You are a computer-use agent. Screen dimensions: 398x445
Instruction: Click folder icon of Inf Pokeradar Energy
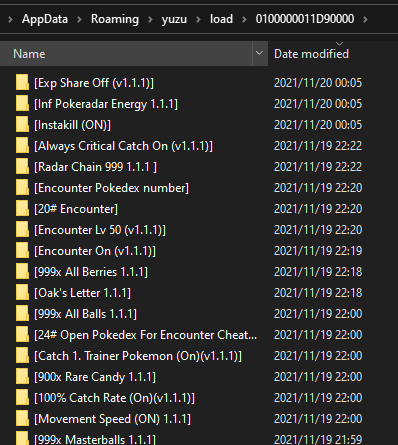tap(22, 104)
